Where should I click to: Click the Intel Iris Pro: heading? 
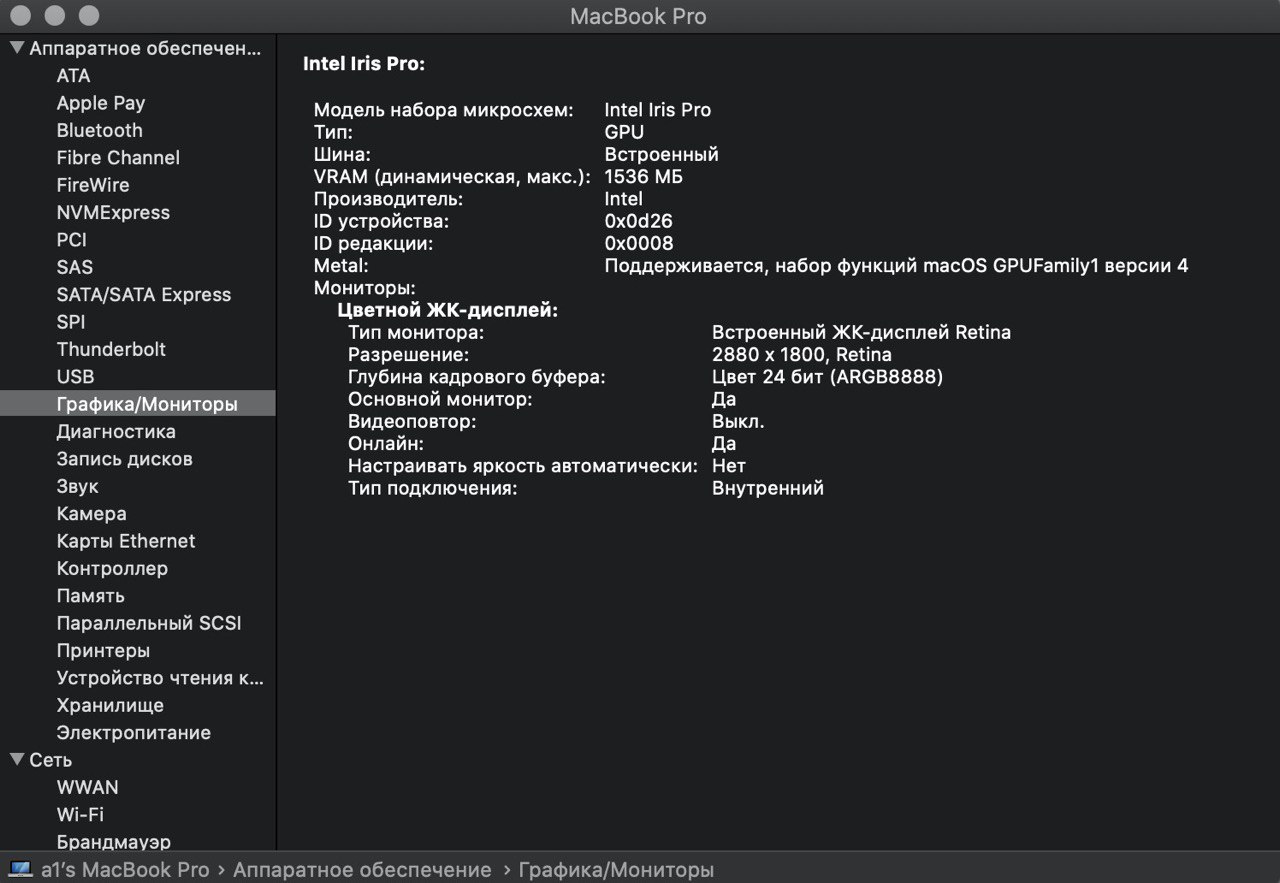click(x=364, y=64)
